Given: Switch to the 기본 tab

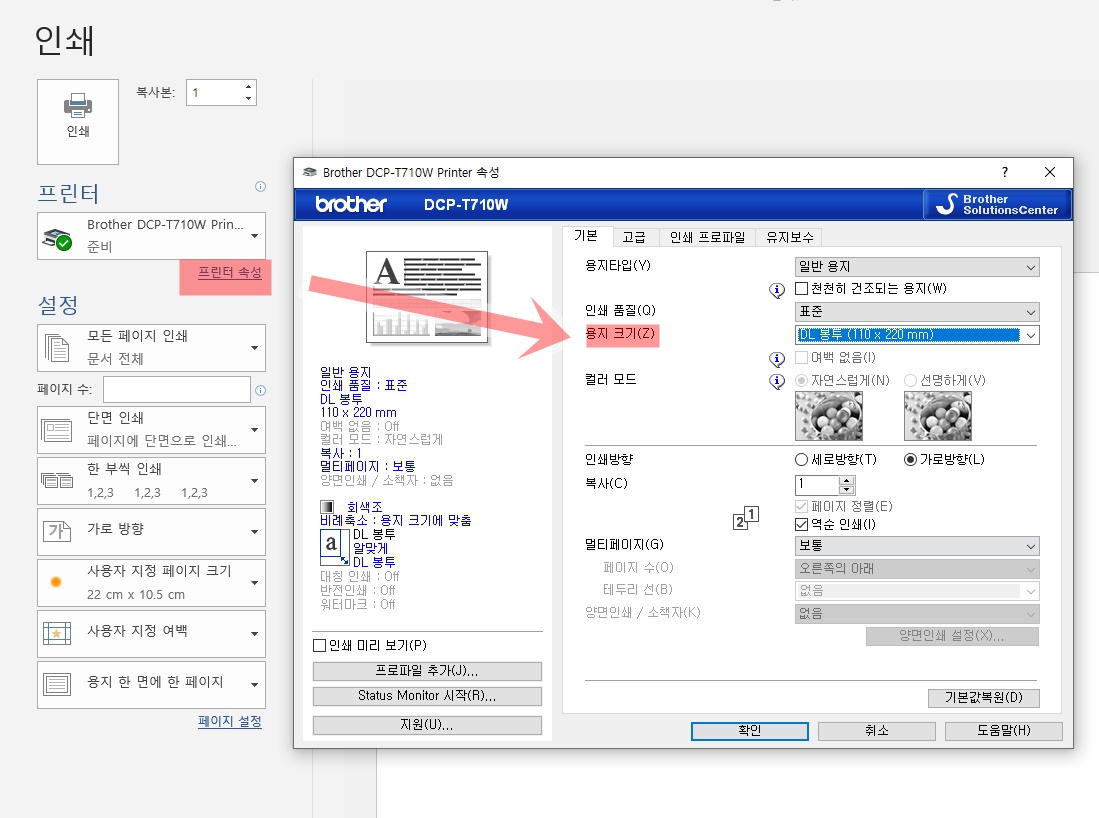Looking at the screenshot, I should (587, 236).
